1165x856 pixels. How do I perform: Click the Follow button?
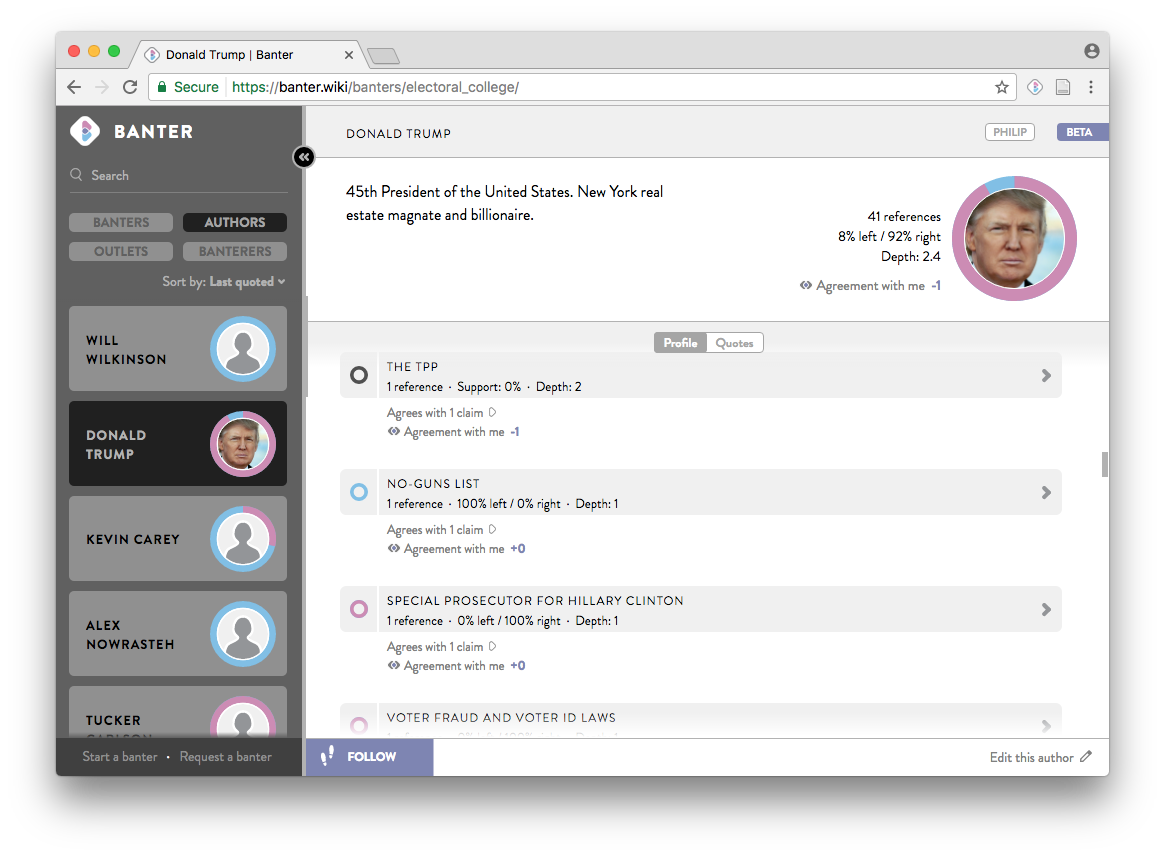coord(370,756)
